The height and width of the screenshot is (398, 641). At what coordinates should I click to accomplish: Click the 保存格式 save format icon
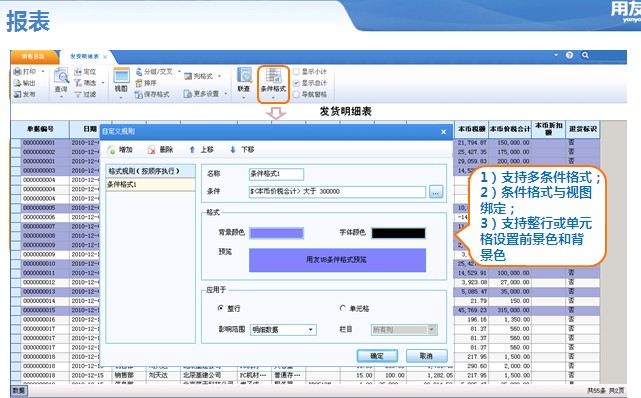(x=139, y=94)
